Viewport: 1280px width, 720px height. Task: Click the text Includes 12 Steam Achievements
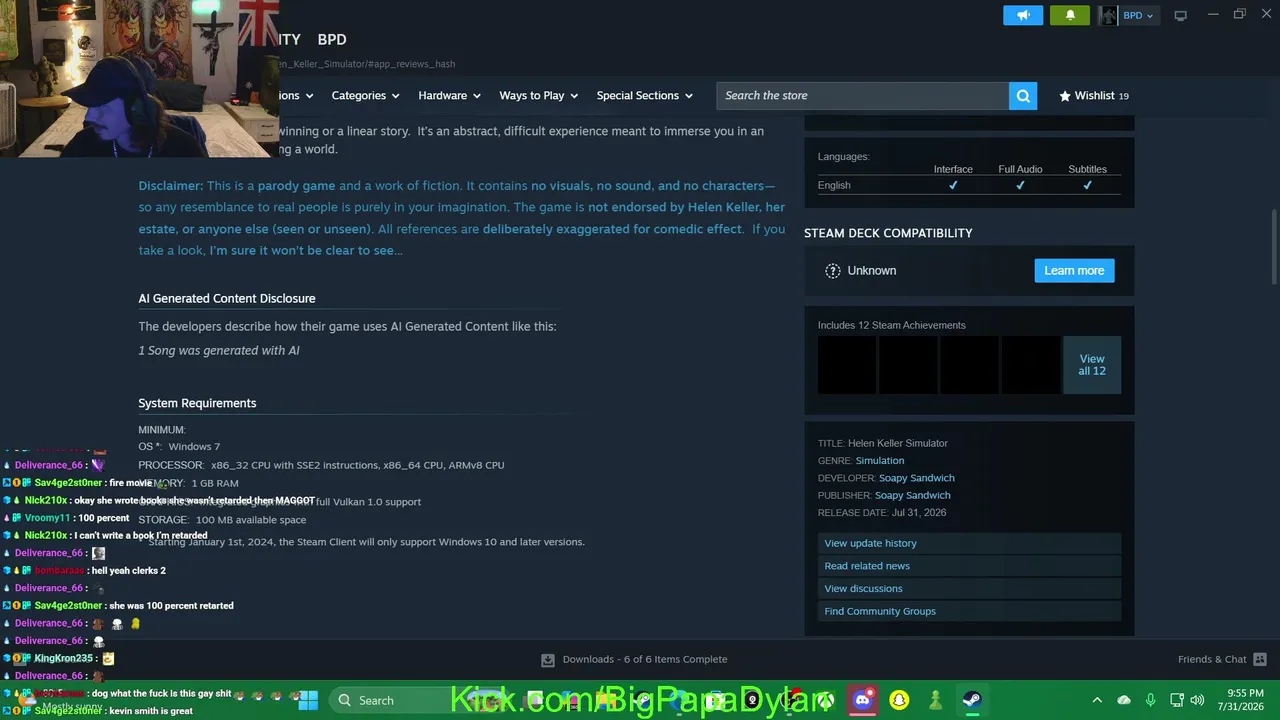892,325
